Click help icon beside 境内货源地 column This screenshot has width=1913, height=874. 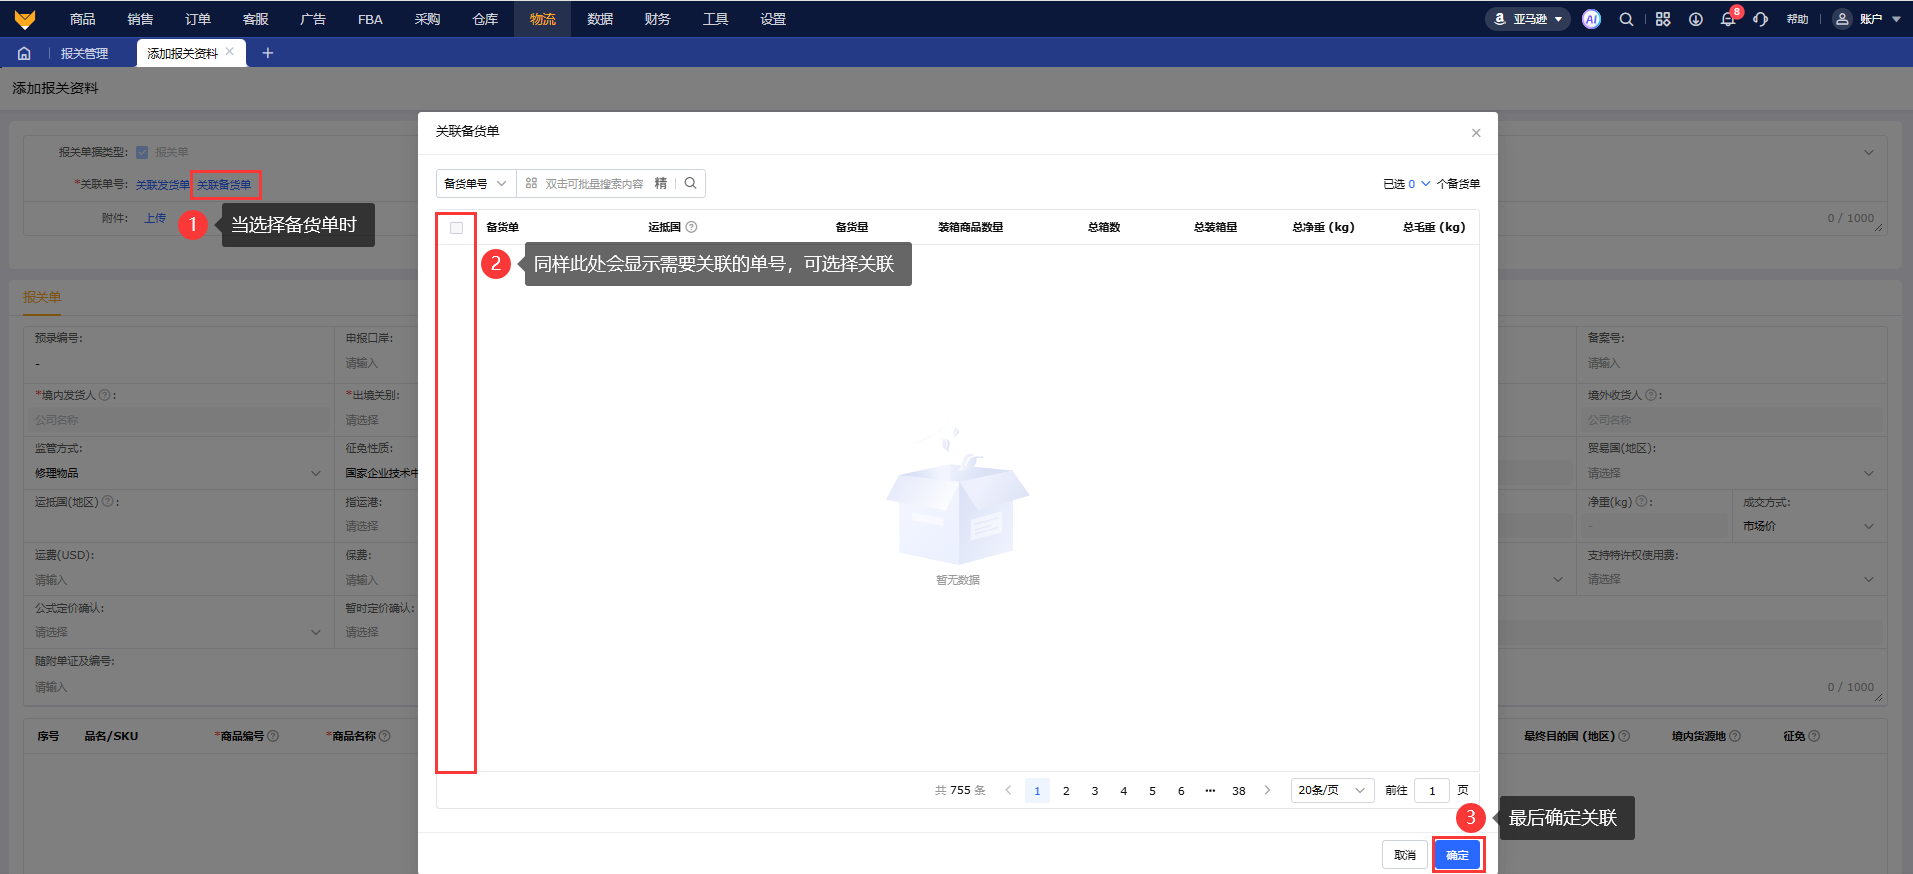point(1735,736)
